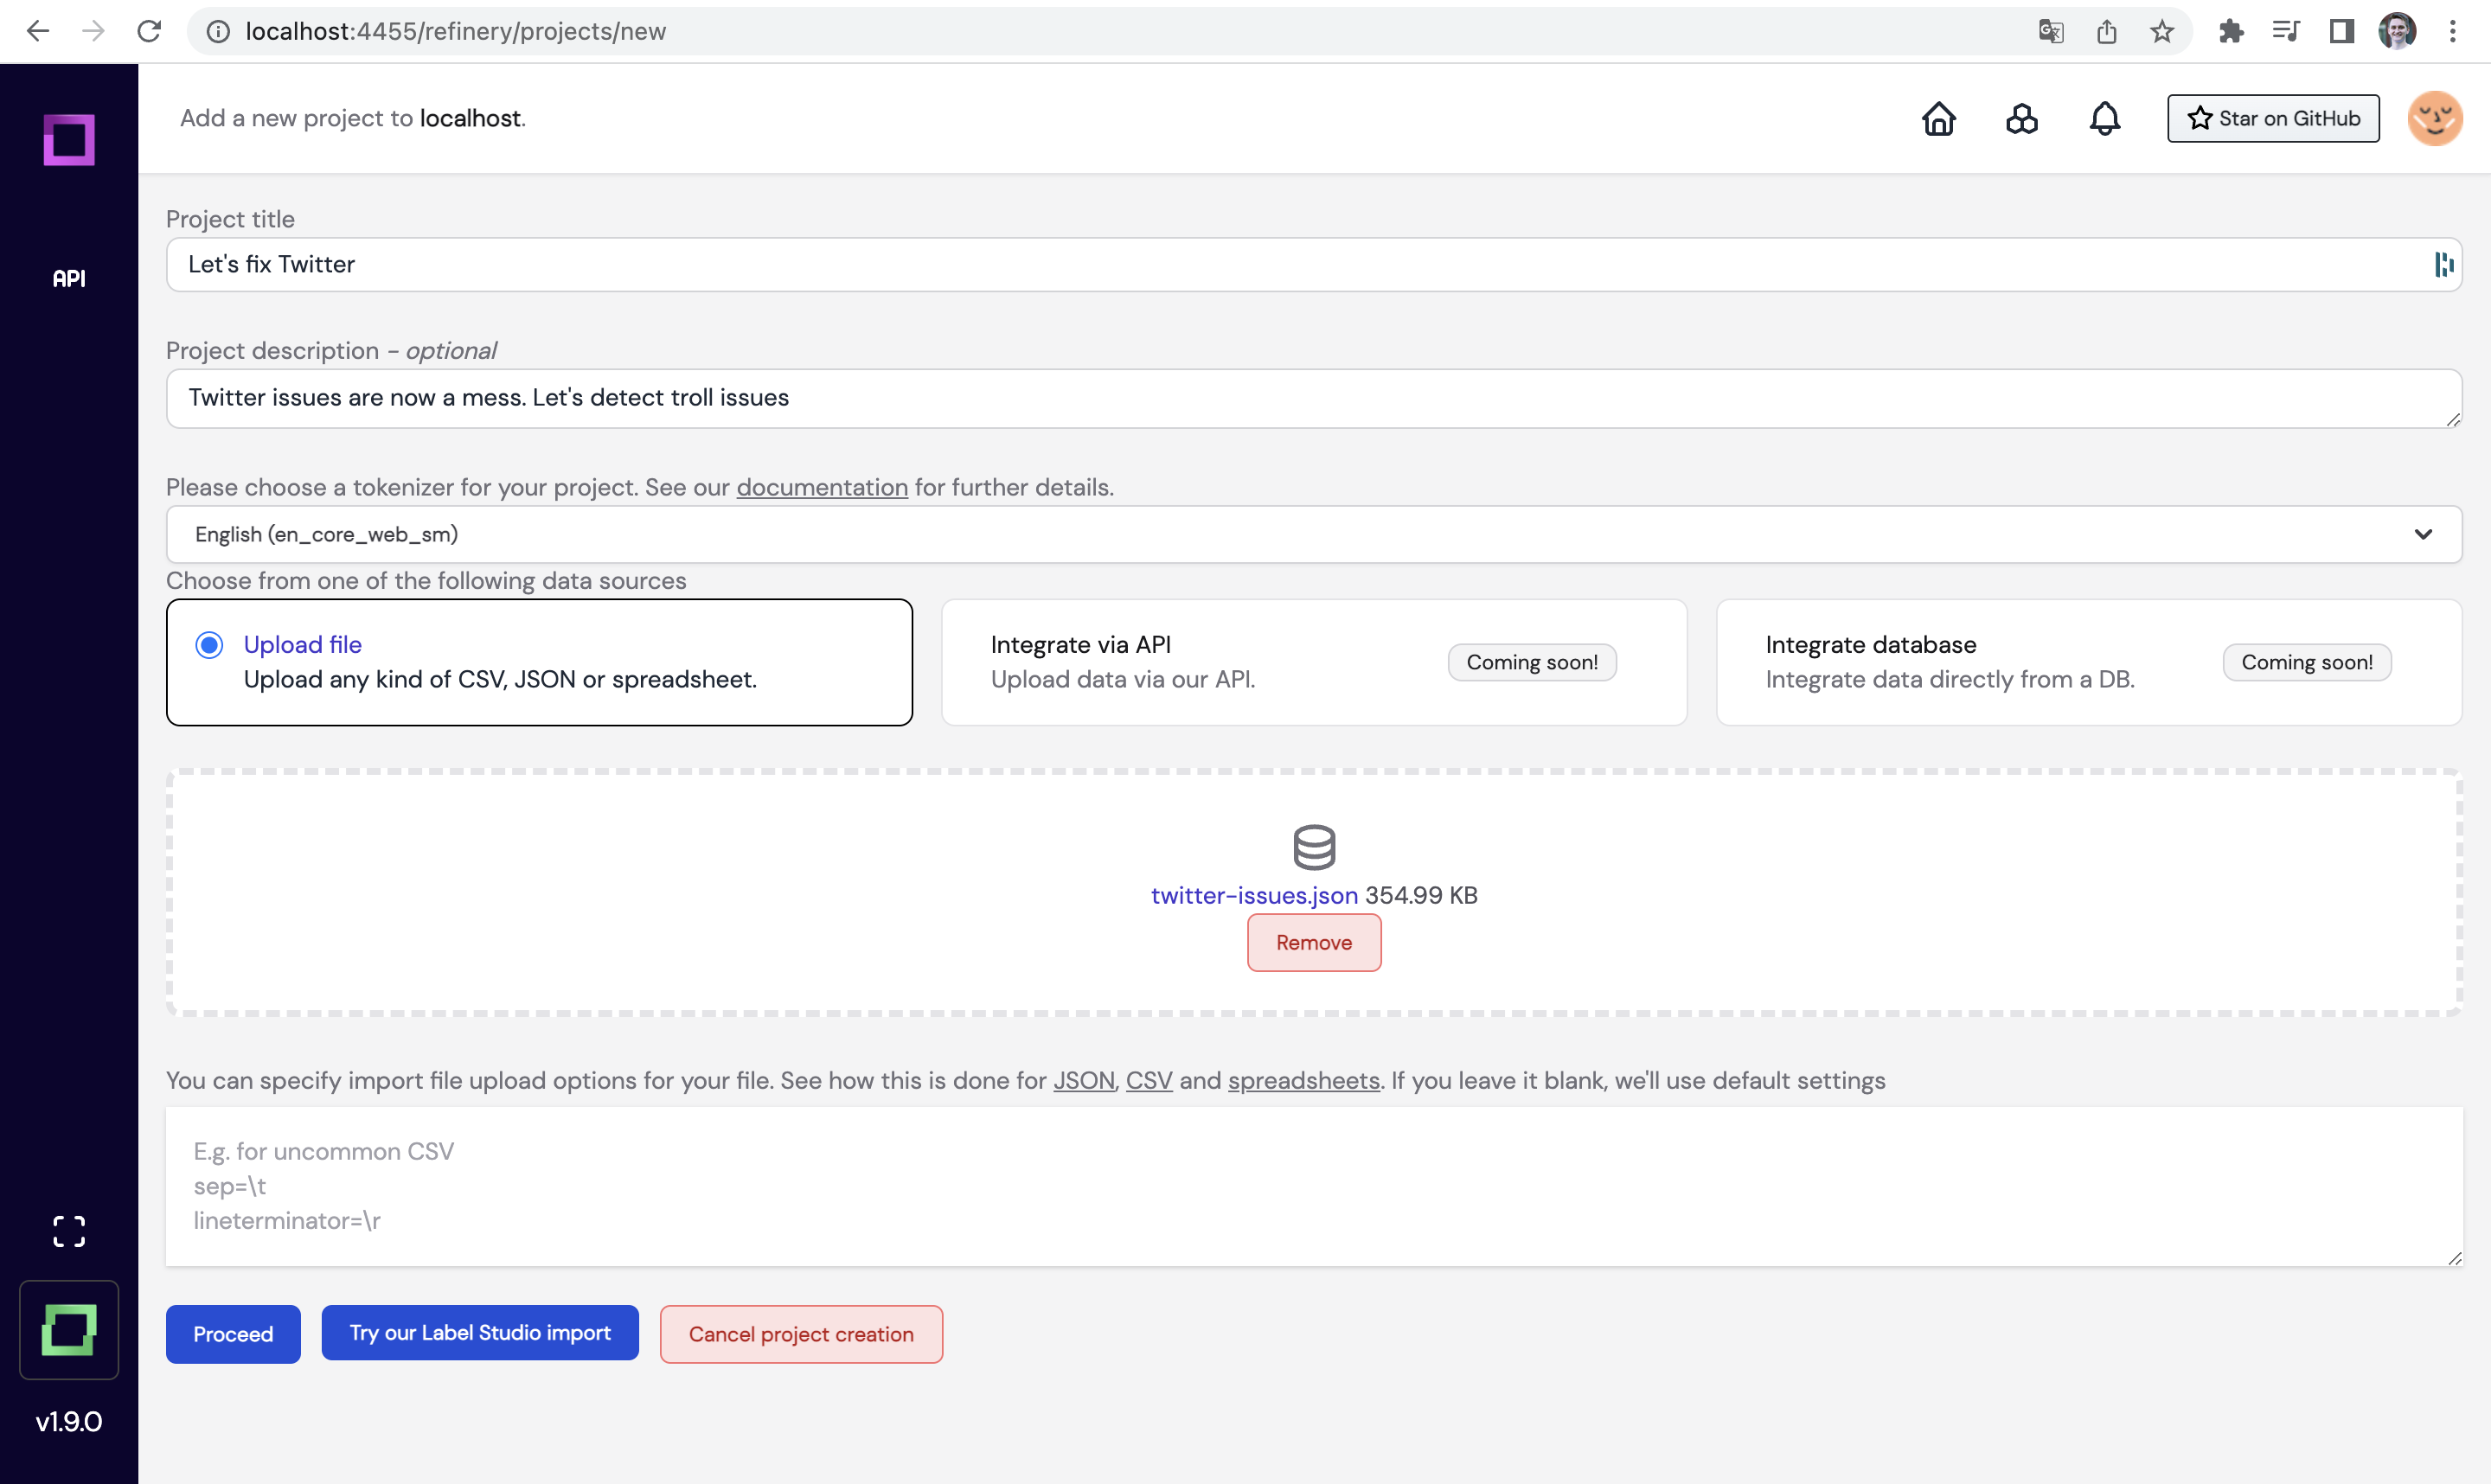This screenshot has height=1484, width=2491.
Task: Toggle fullscreen icon in sidebar
Action: tap(69, 1231)
